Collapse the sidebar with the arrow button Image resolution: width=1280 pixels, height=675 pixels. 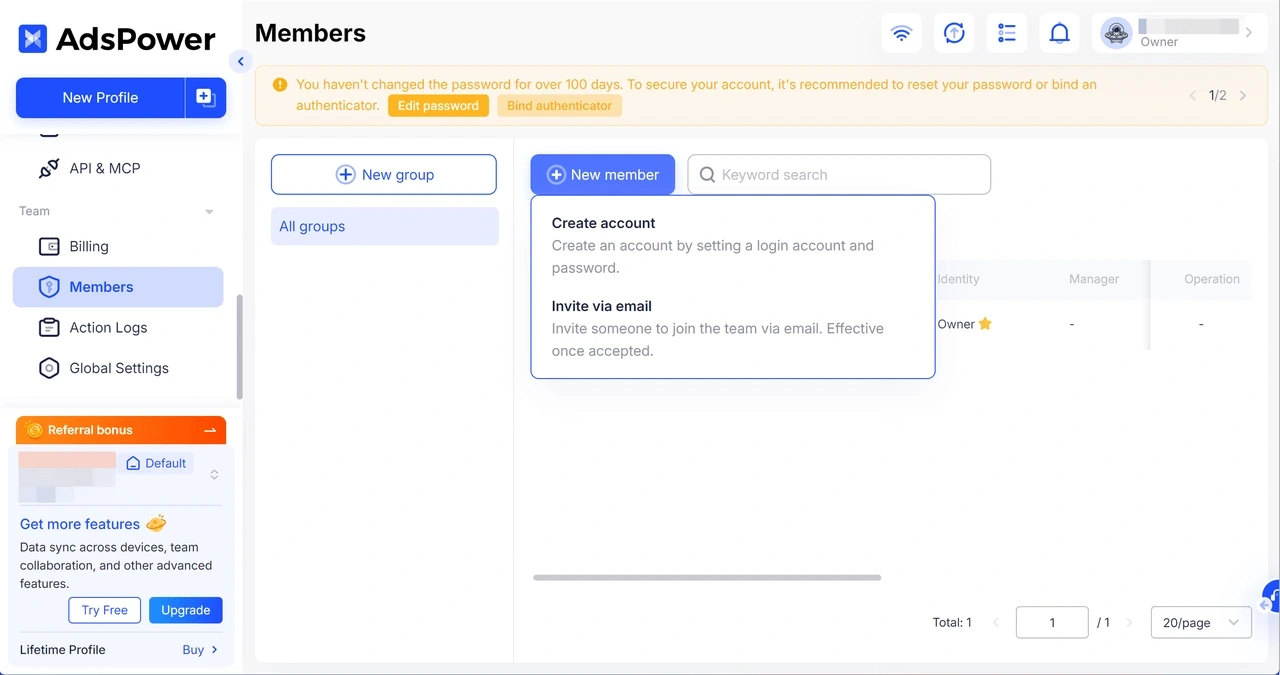click(240, 61)
